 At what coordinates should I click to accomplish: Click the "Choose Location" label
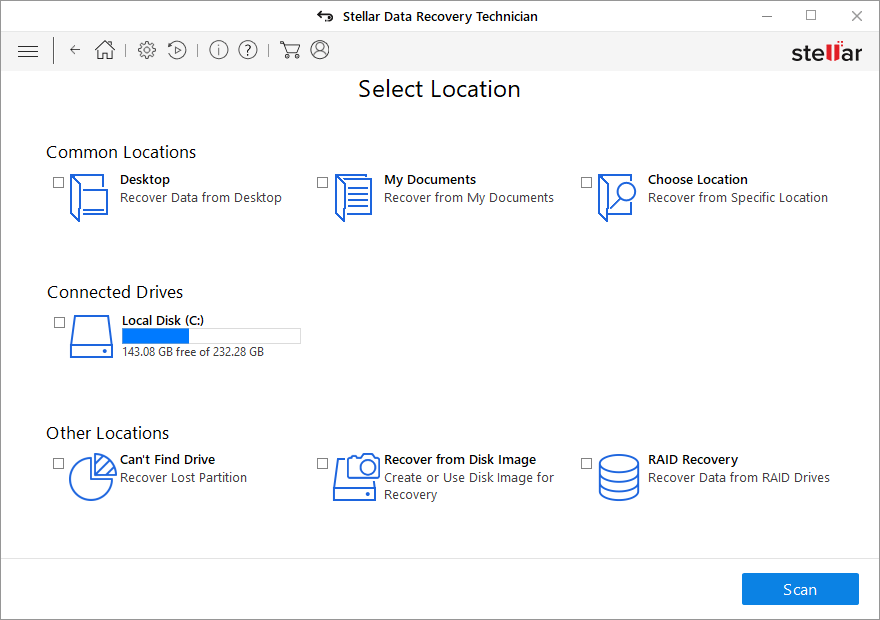point(698,180)
